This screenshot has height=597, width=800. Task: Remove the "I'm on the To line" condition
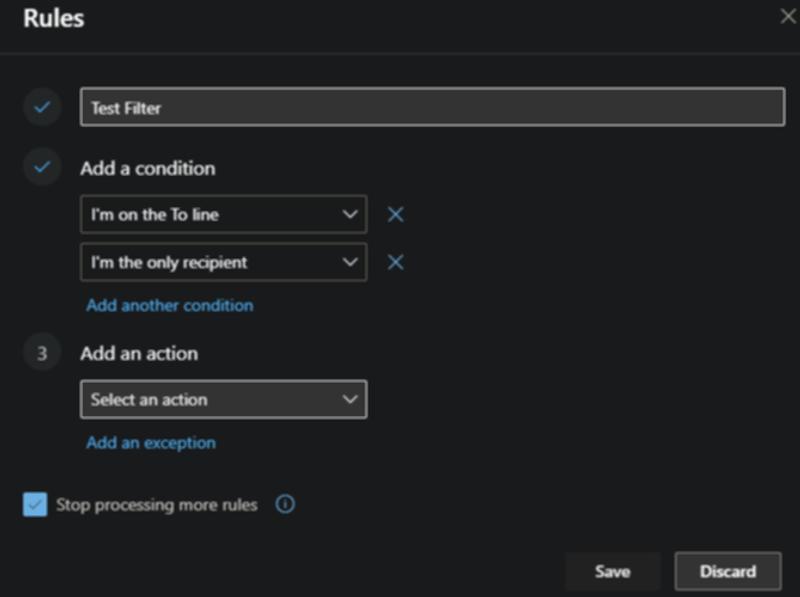[x=395, y=214]
